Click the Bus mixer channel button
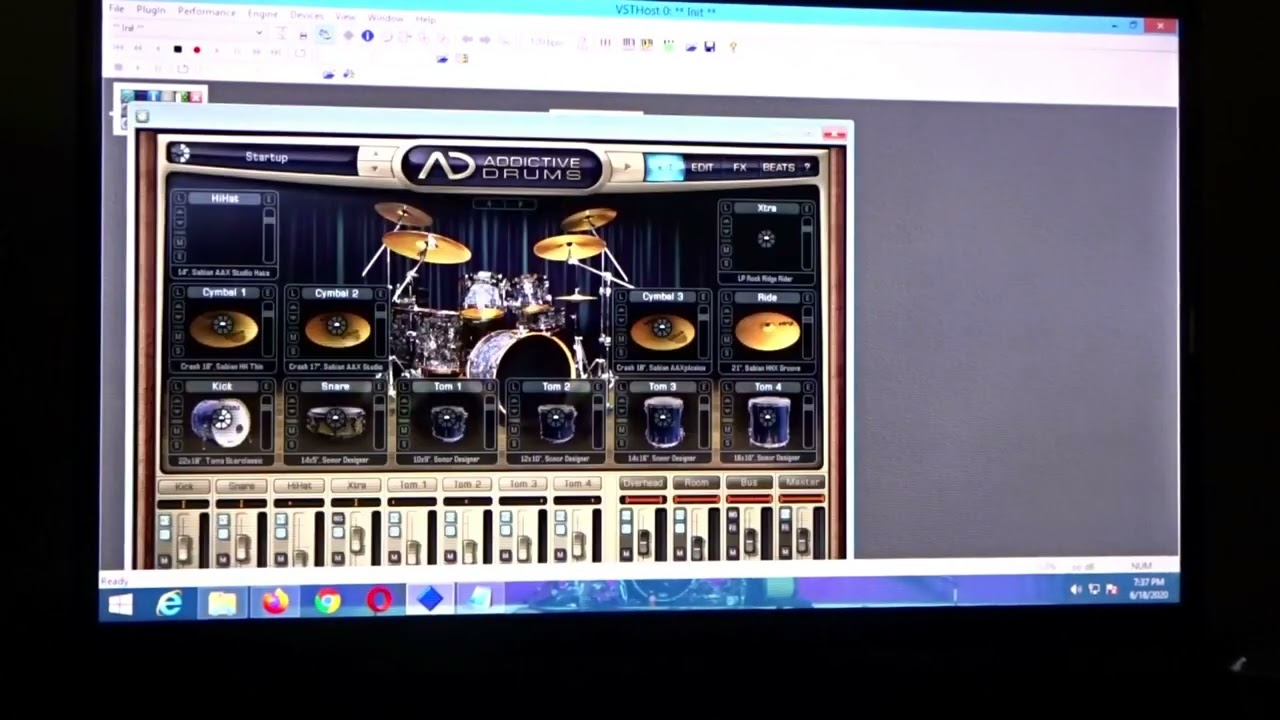Viewport: 1280px width, 720px height. click(x=749, y=483)
